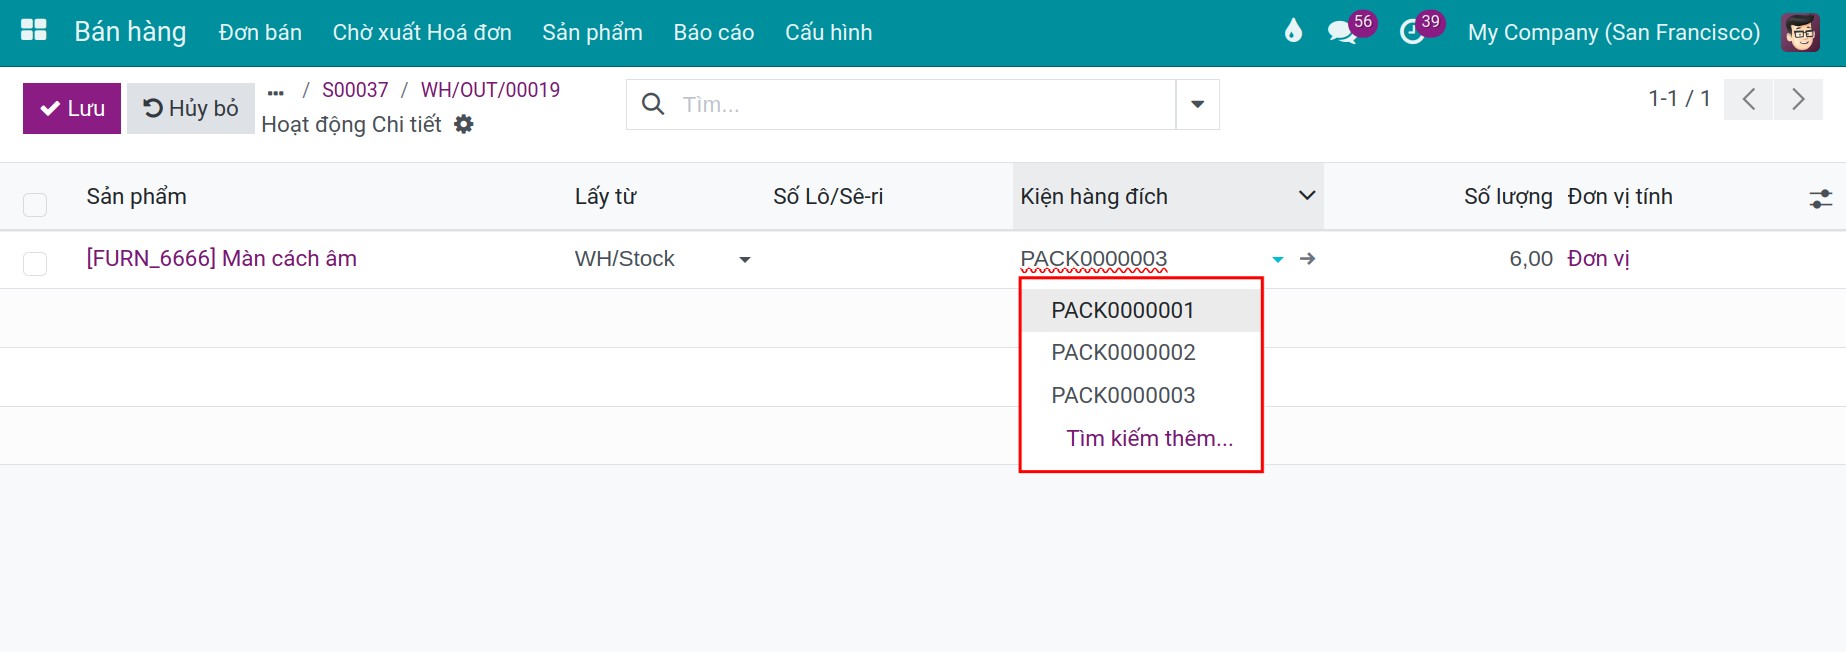This screenshot has width=1846, height=652.
Task: Go to the previous record
Action: (1749, 99)
